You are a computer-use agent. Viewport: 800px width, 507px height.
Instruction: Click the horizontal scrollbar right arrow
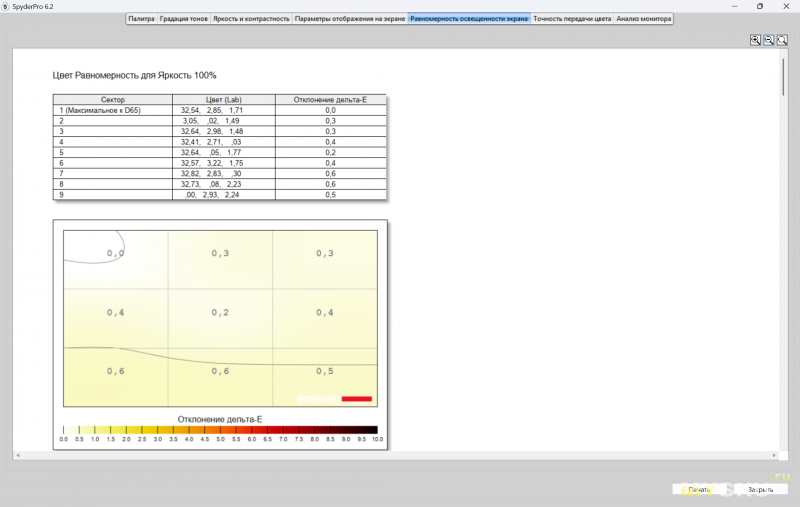click(x=774, y=456)
